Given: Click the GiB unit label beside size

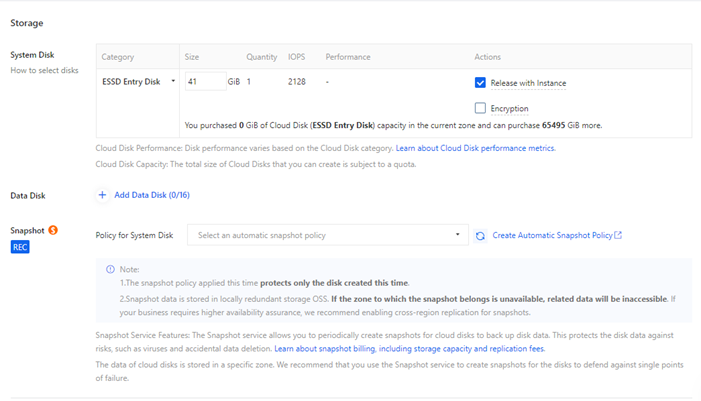Looking at the screenshot, I should (234, 82).
